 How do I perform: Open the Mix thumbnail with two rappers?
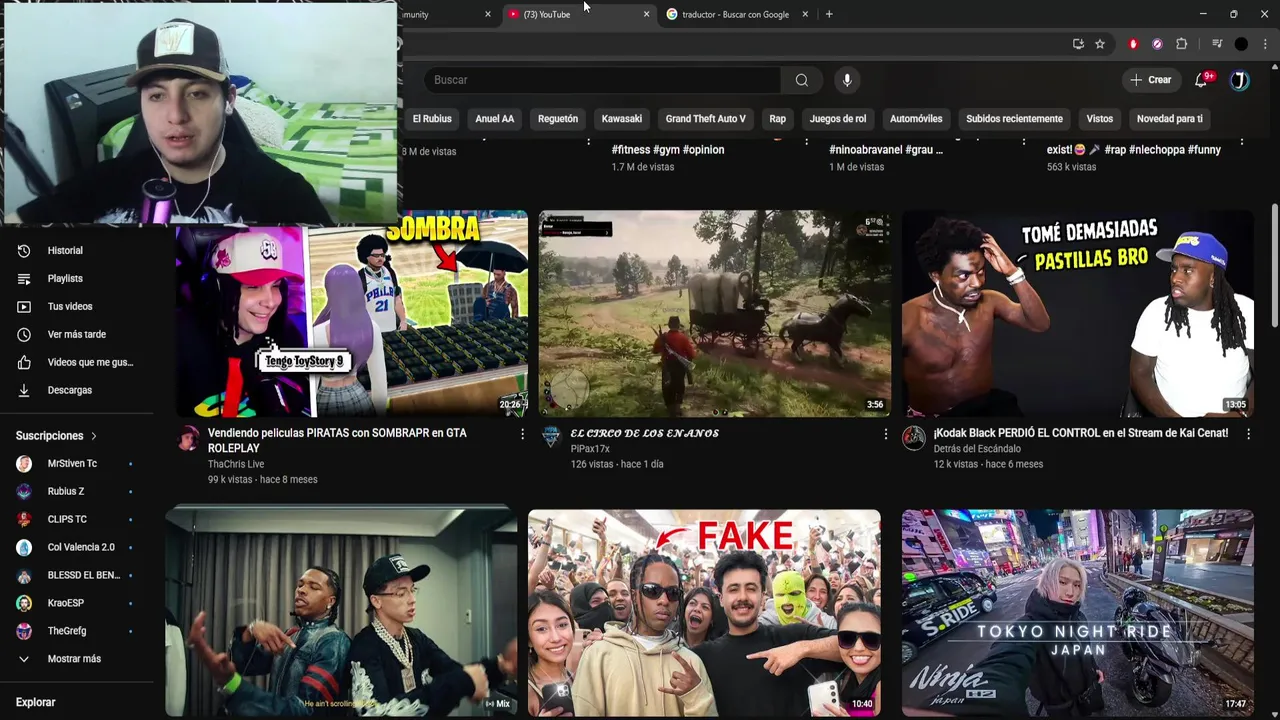pos(341,613)
